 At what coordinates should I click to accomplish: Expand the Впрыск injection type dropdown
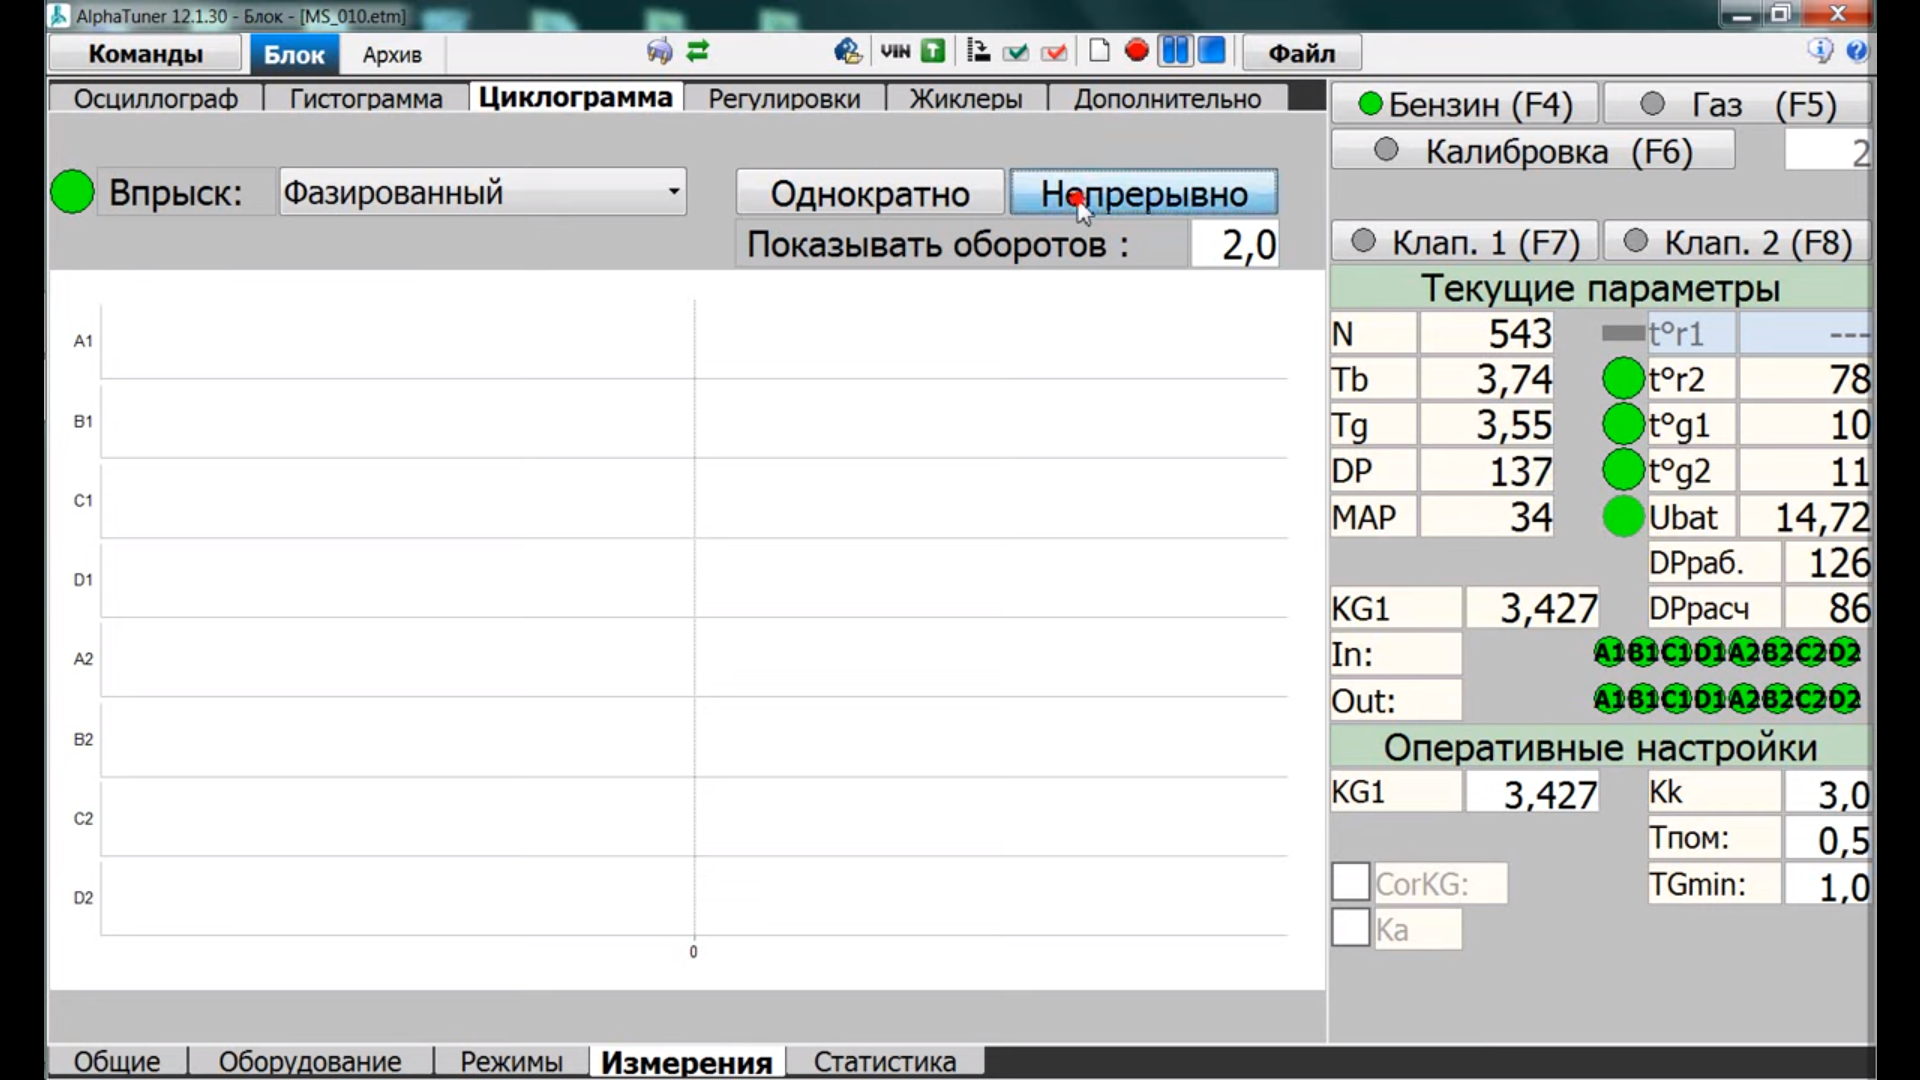point(674,192)
